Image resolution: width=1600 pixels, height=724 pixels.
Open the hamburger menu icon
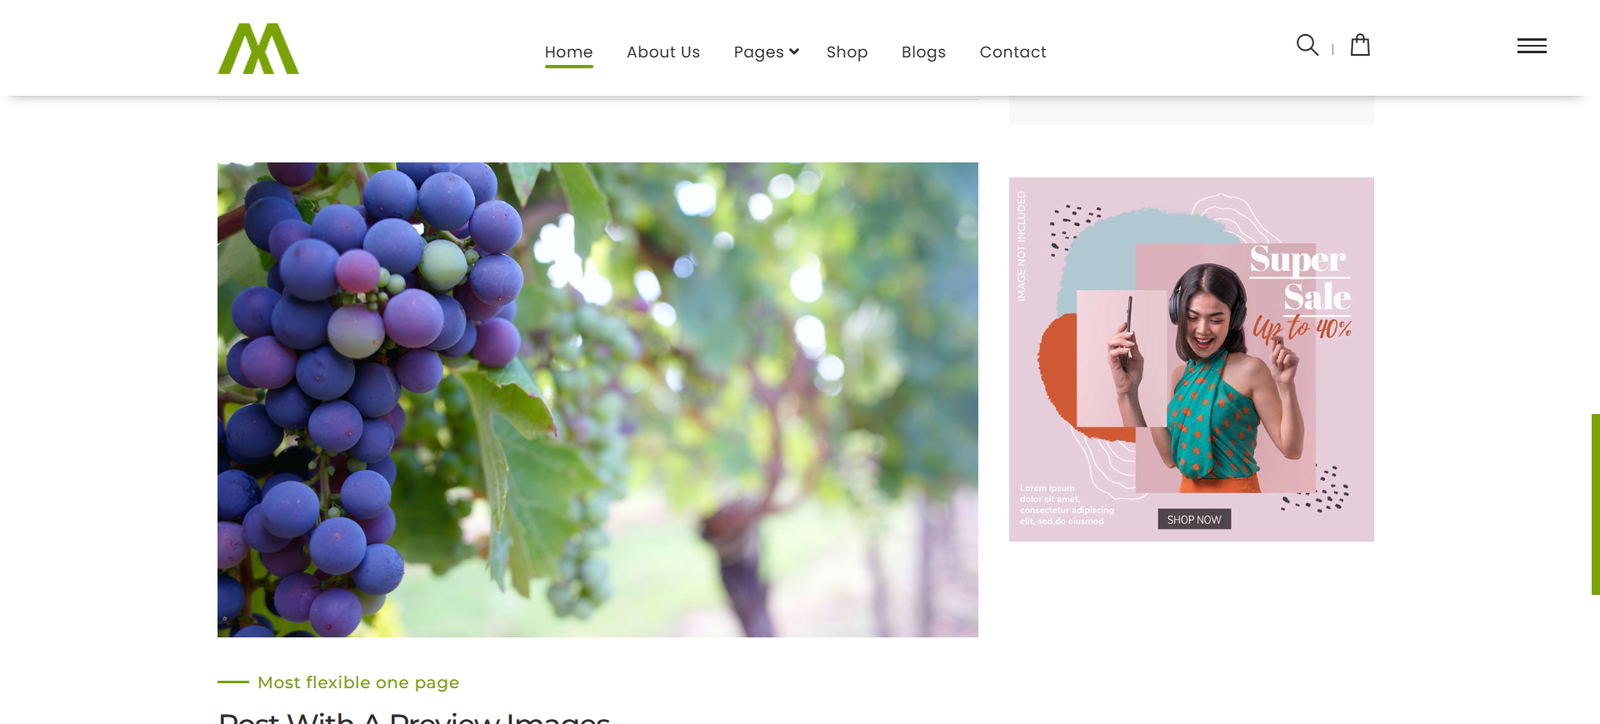1531,46
